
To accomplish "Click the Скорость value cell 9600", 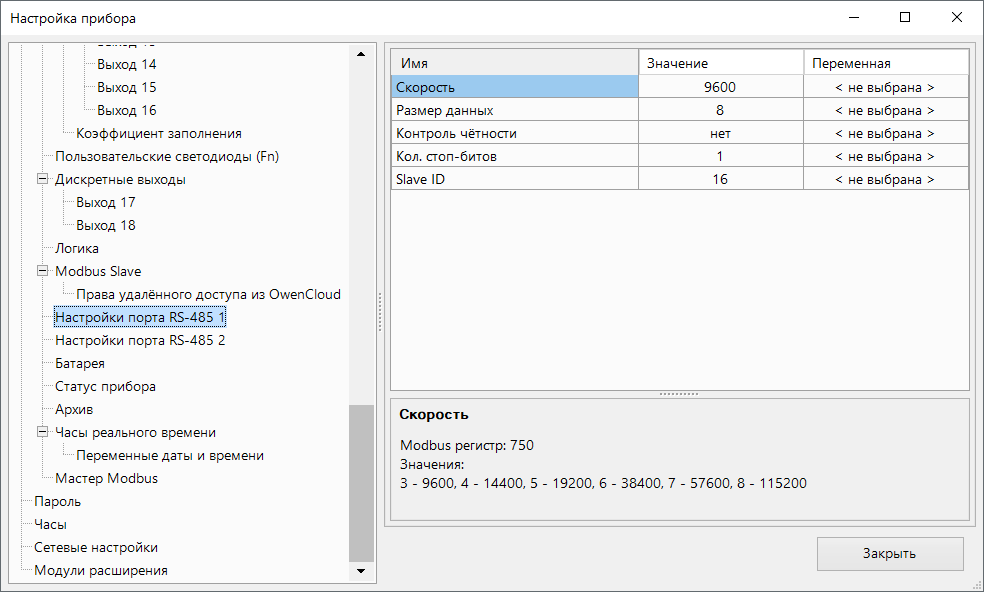I will pos(720,87).
